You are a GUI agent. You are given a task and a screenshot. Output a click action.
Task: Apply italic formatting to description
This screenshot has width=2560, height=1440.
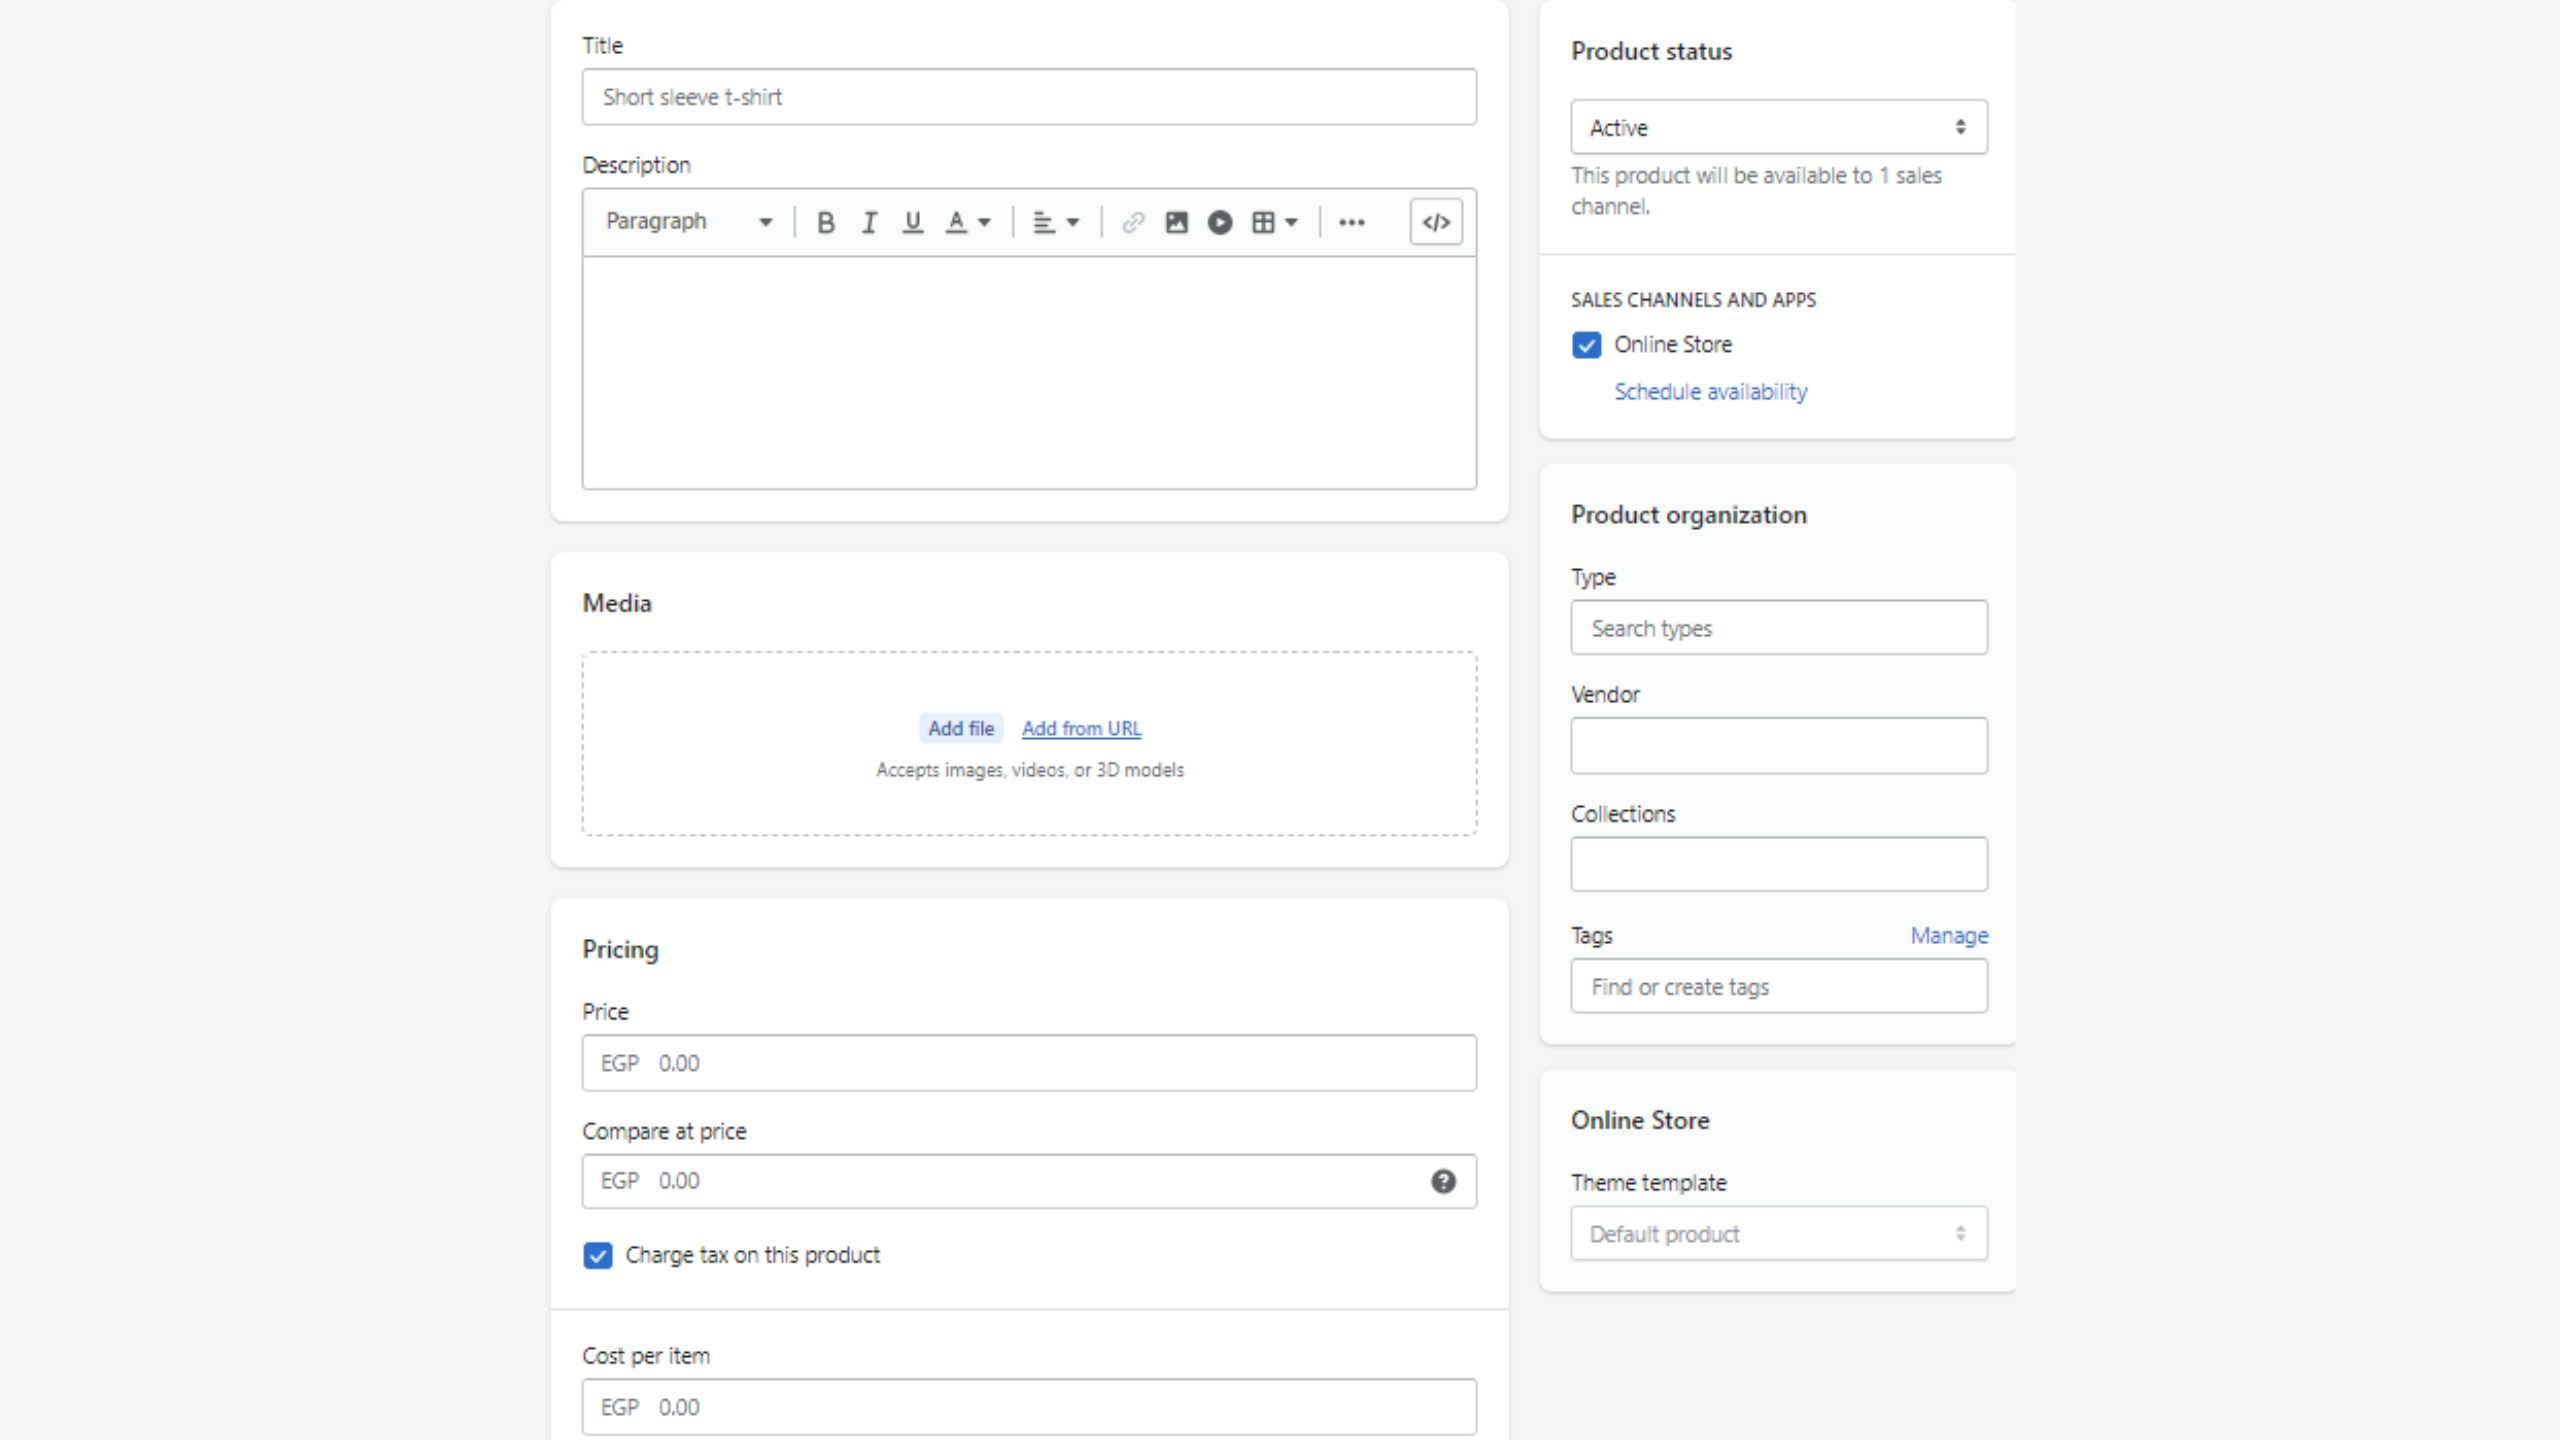pos(869,222)
